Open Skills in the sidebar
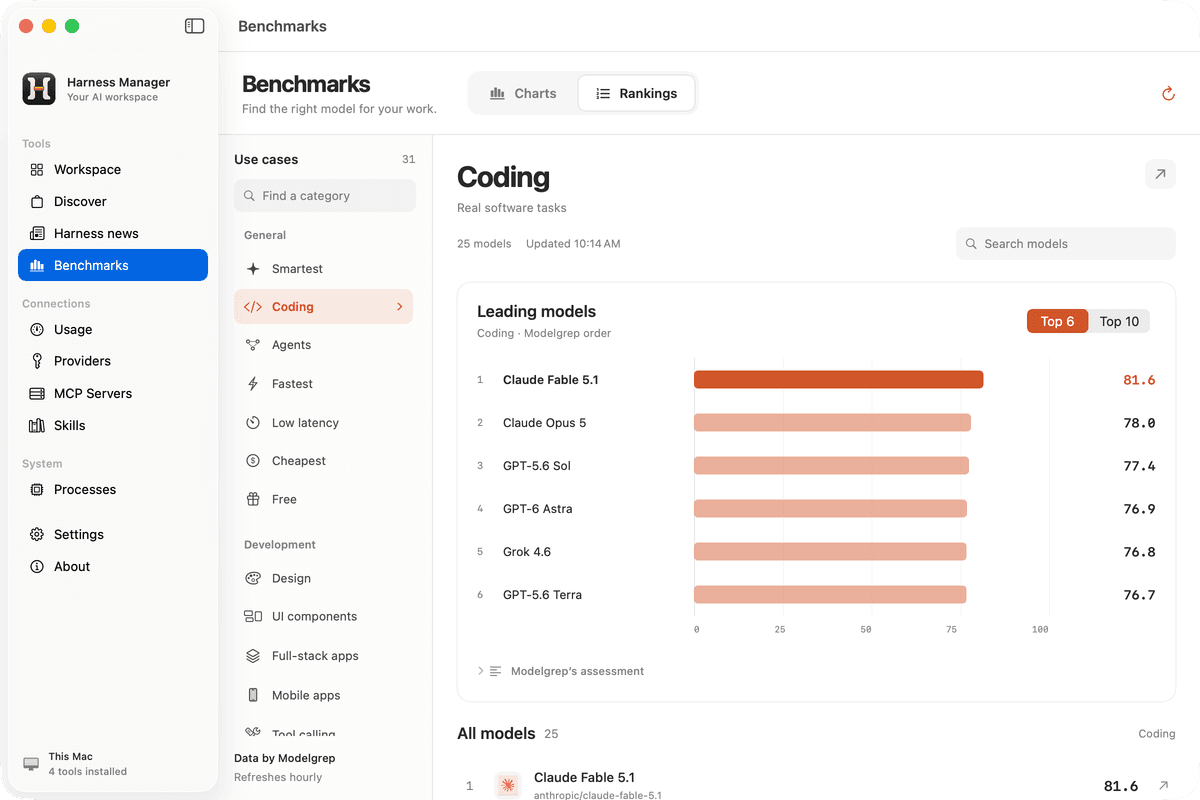 pyautogui.click(x=113, y=425)
